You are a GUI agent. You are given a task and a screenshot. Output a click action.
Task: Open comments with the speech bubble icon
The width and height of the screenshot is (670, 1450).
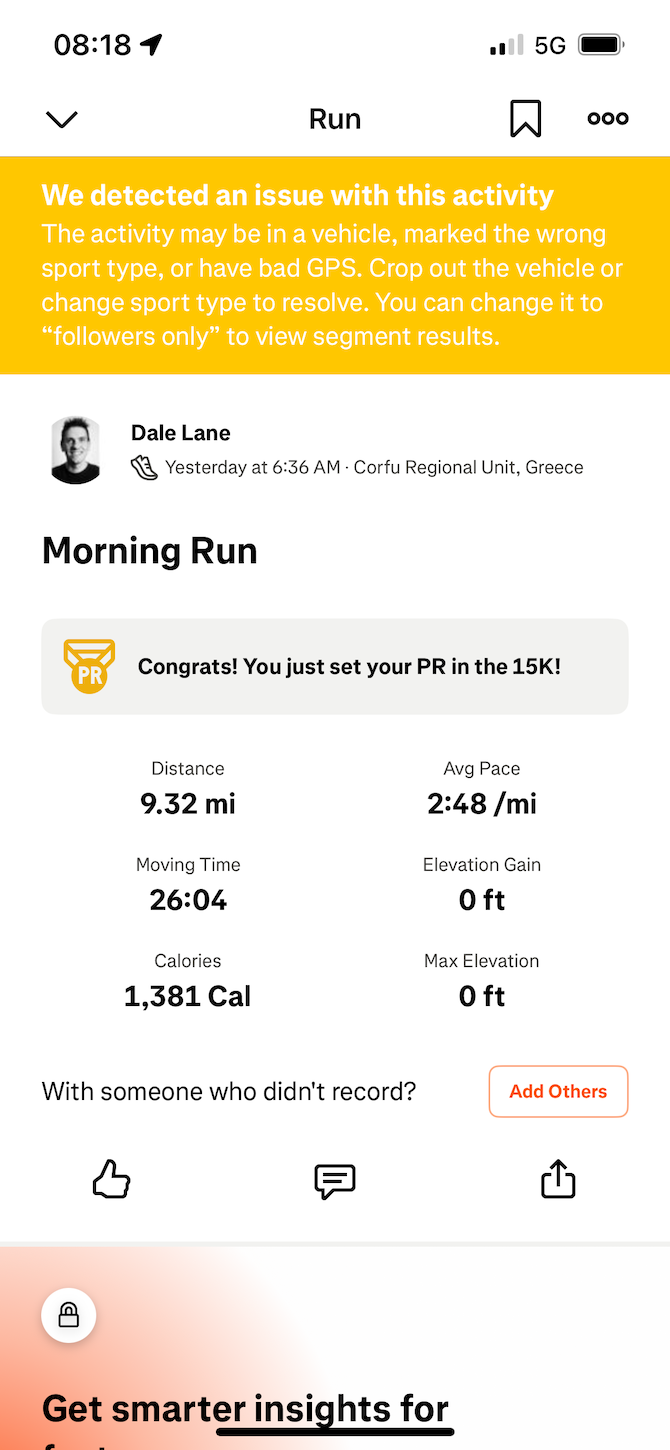[335, 1180]
